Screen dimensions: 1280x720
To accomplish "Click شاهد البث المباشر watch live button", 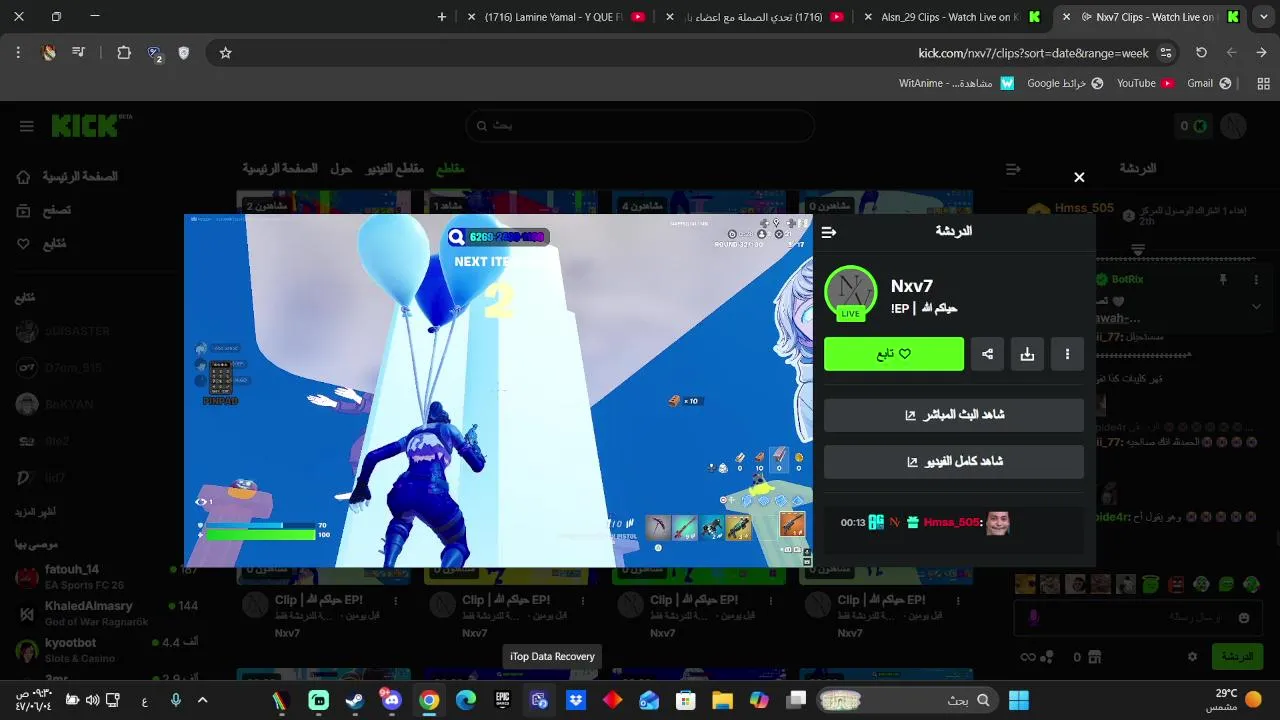I will [954, 415].
